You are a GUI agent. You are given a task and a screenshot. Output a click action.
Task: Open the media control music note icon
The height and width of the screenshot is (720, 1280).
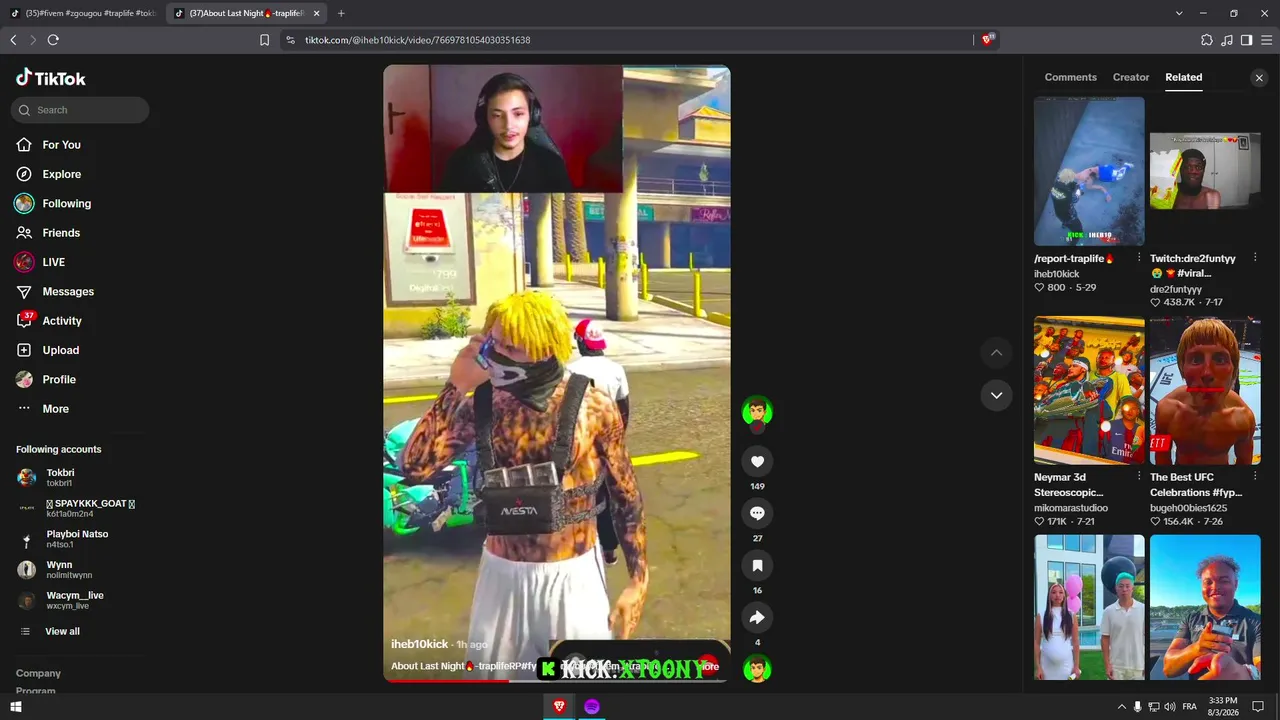(1227, 40)
